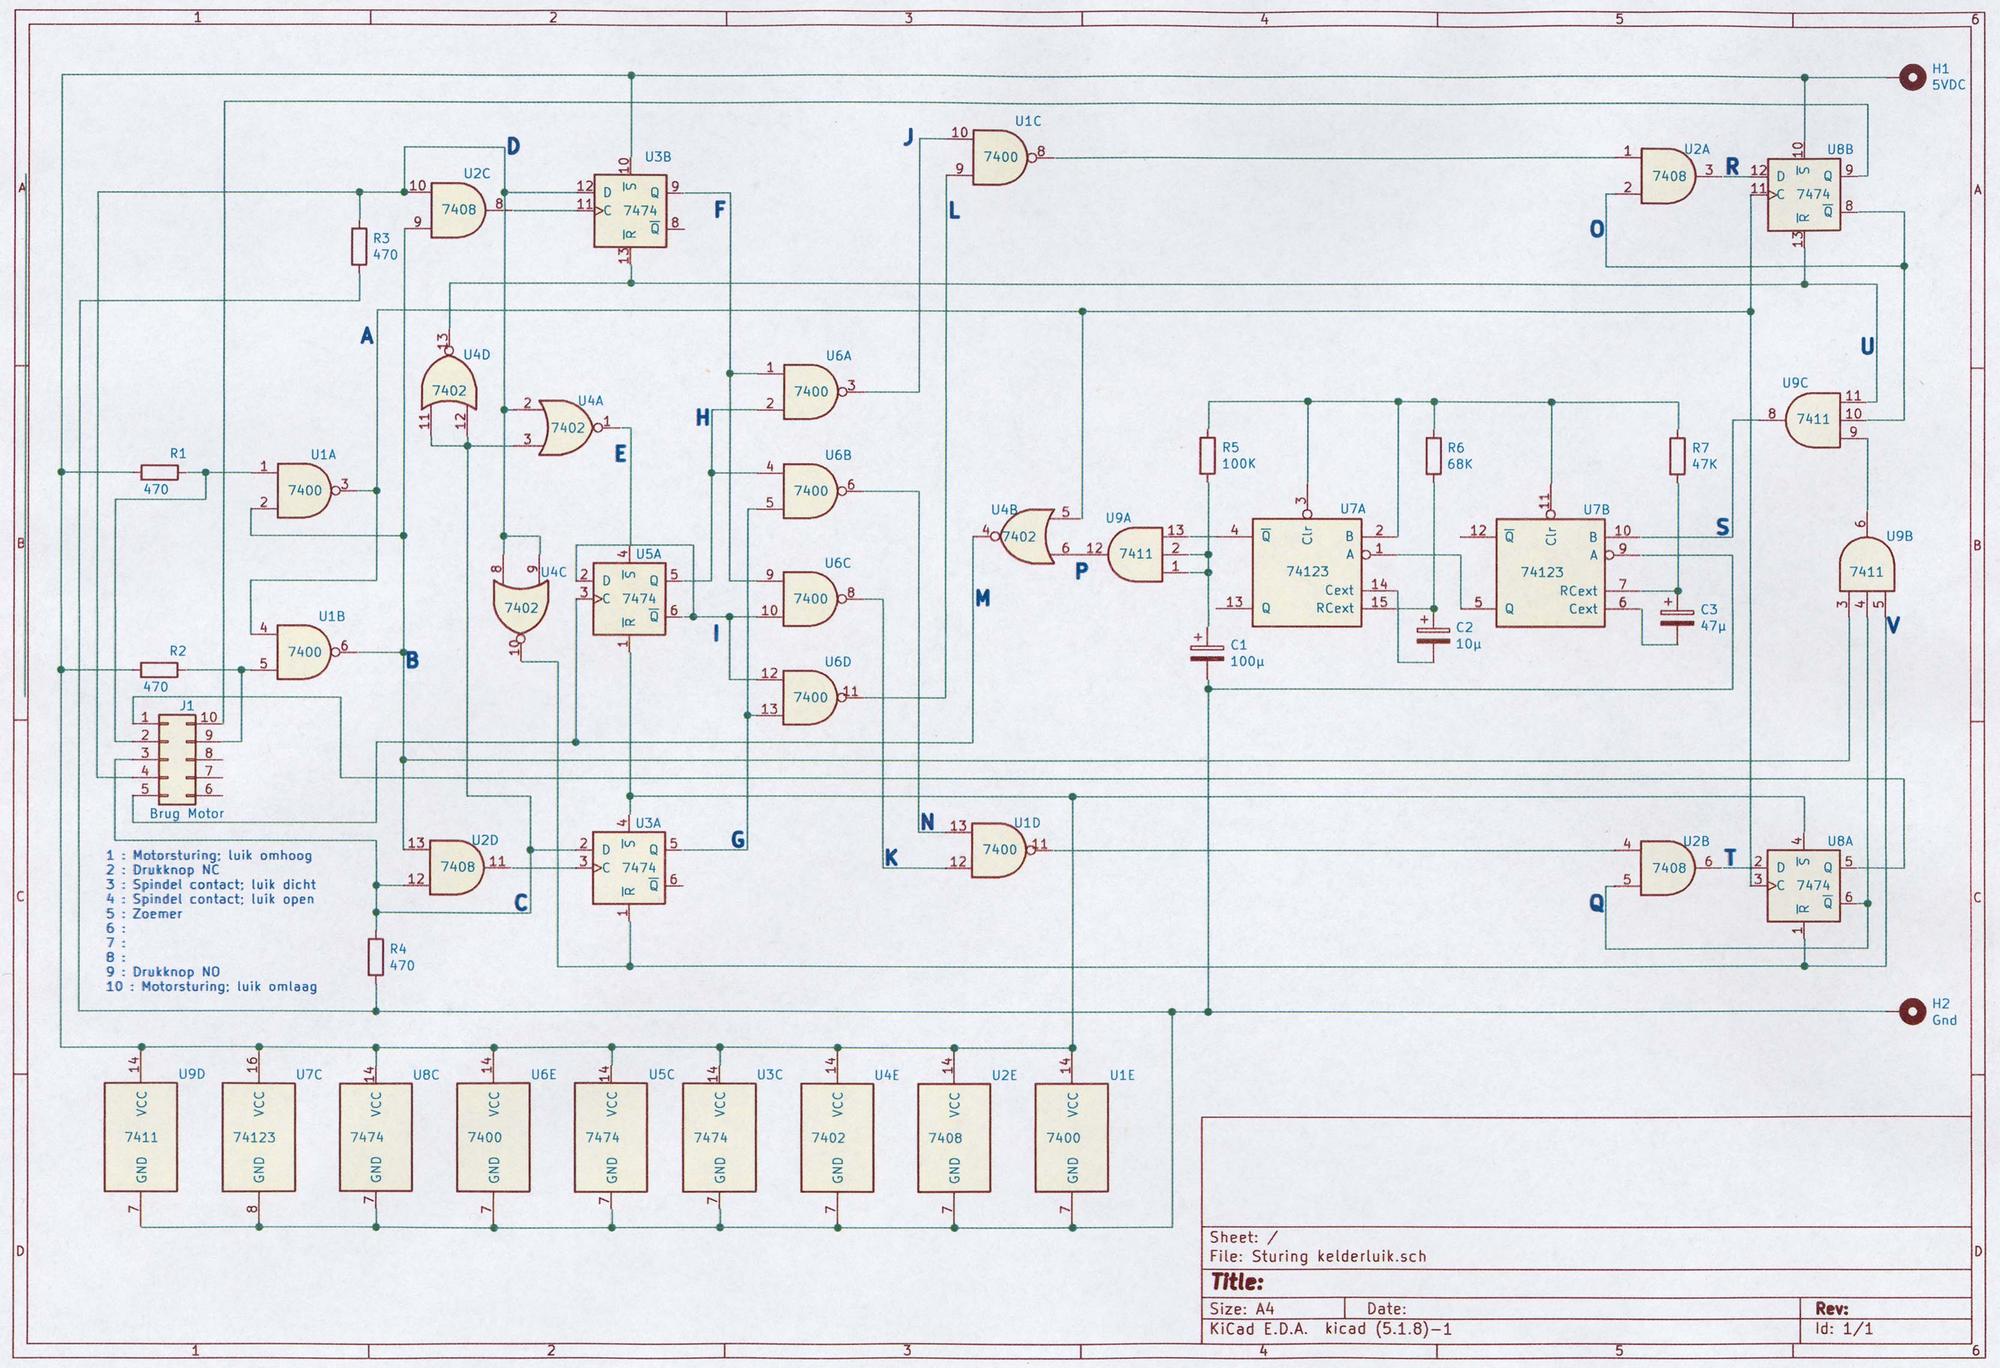Select the U2A 7408 AND gate
The height and width of the screenshot is (1368, 2000).
pos(1668,175)
